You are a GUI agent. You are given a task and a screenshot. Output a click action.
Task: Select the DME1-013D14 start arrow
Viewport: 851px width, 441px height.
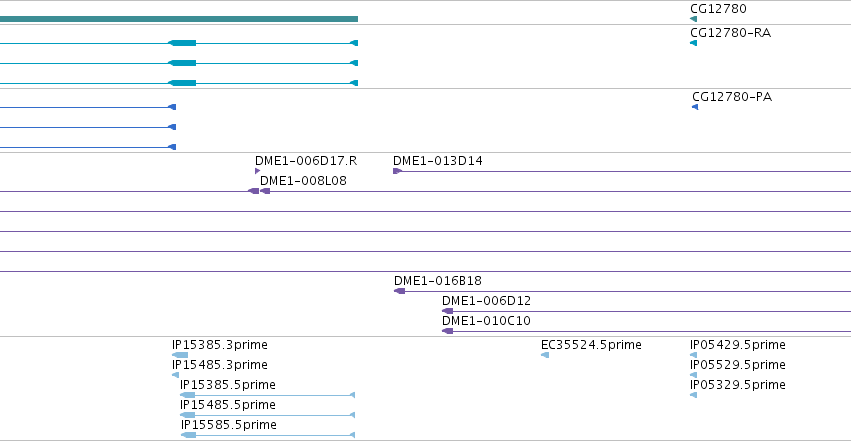click(397, 171)
